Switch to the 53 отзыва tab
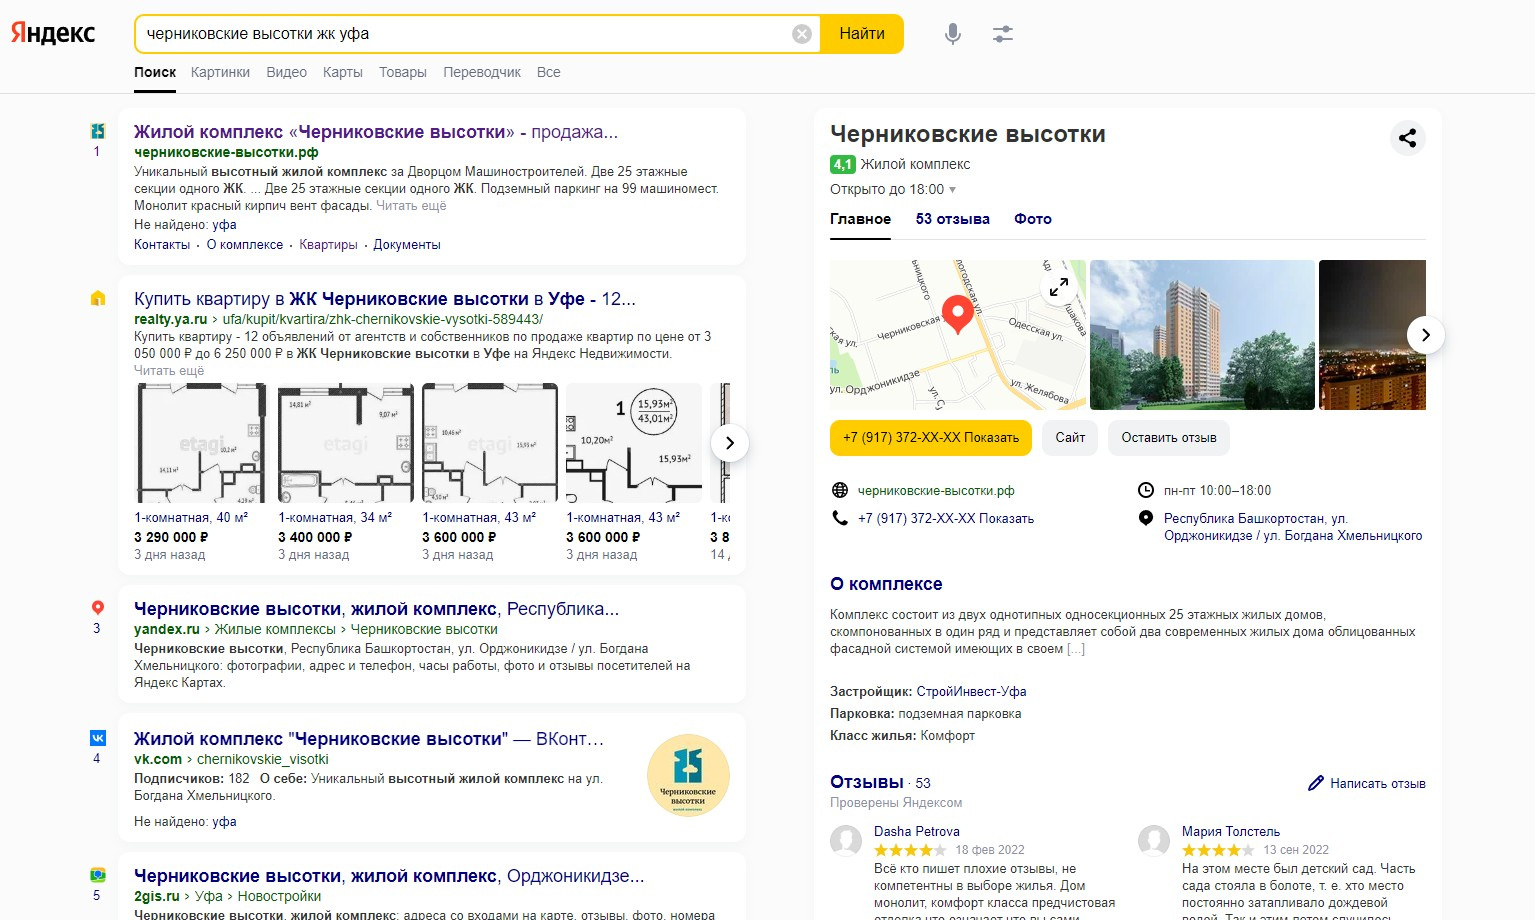 coord(953,219)
